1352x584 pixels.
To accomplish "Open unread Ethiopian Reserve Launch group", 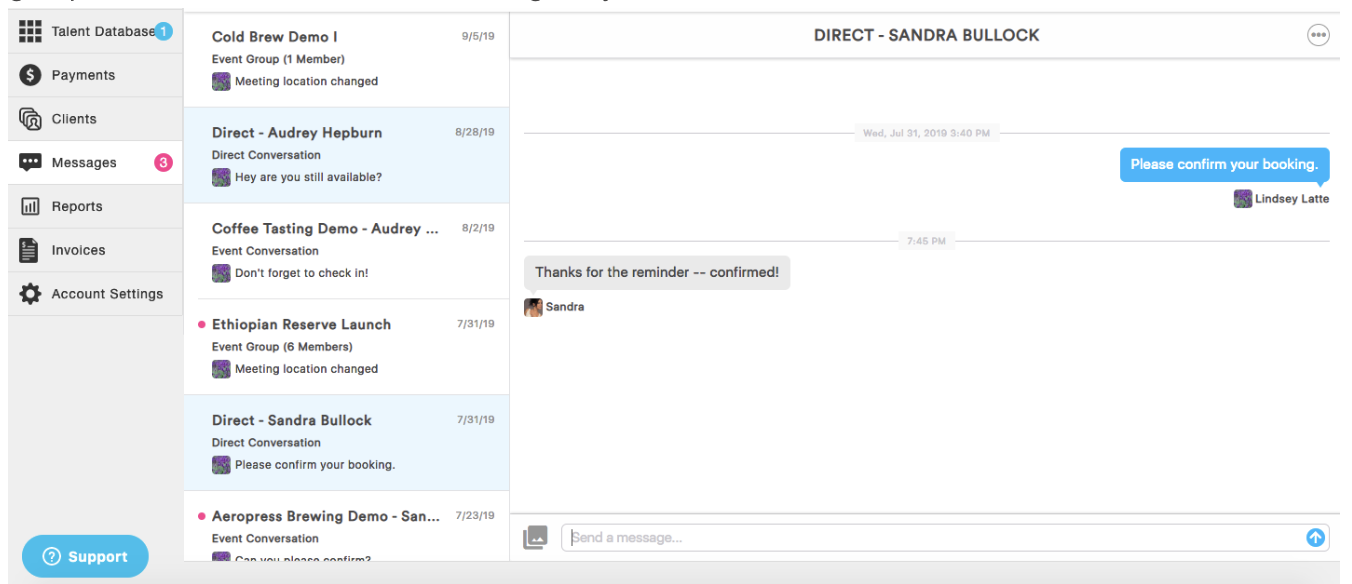I will (x=346, y=346).
